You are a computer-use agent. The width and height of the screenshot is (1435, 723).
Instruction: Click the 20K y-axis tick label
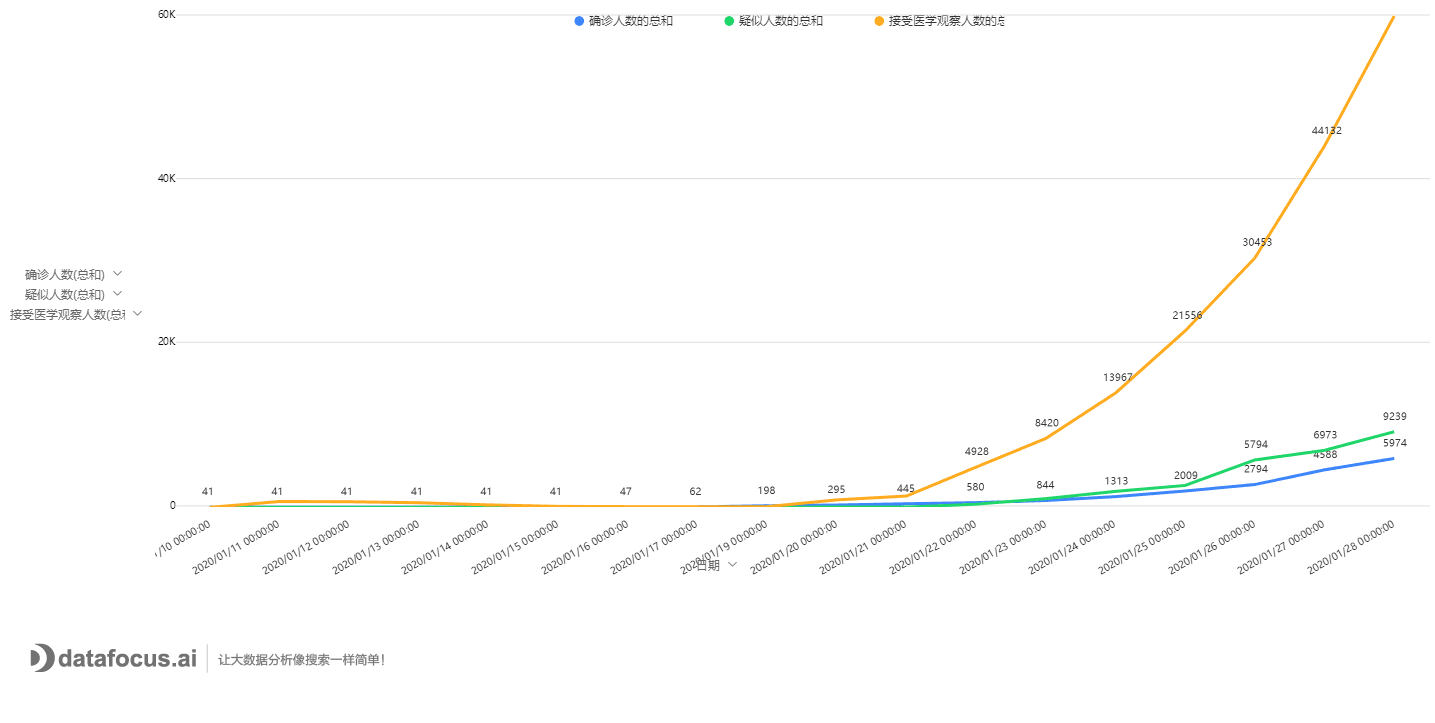pyautogui.click(x=167, y=341)
